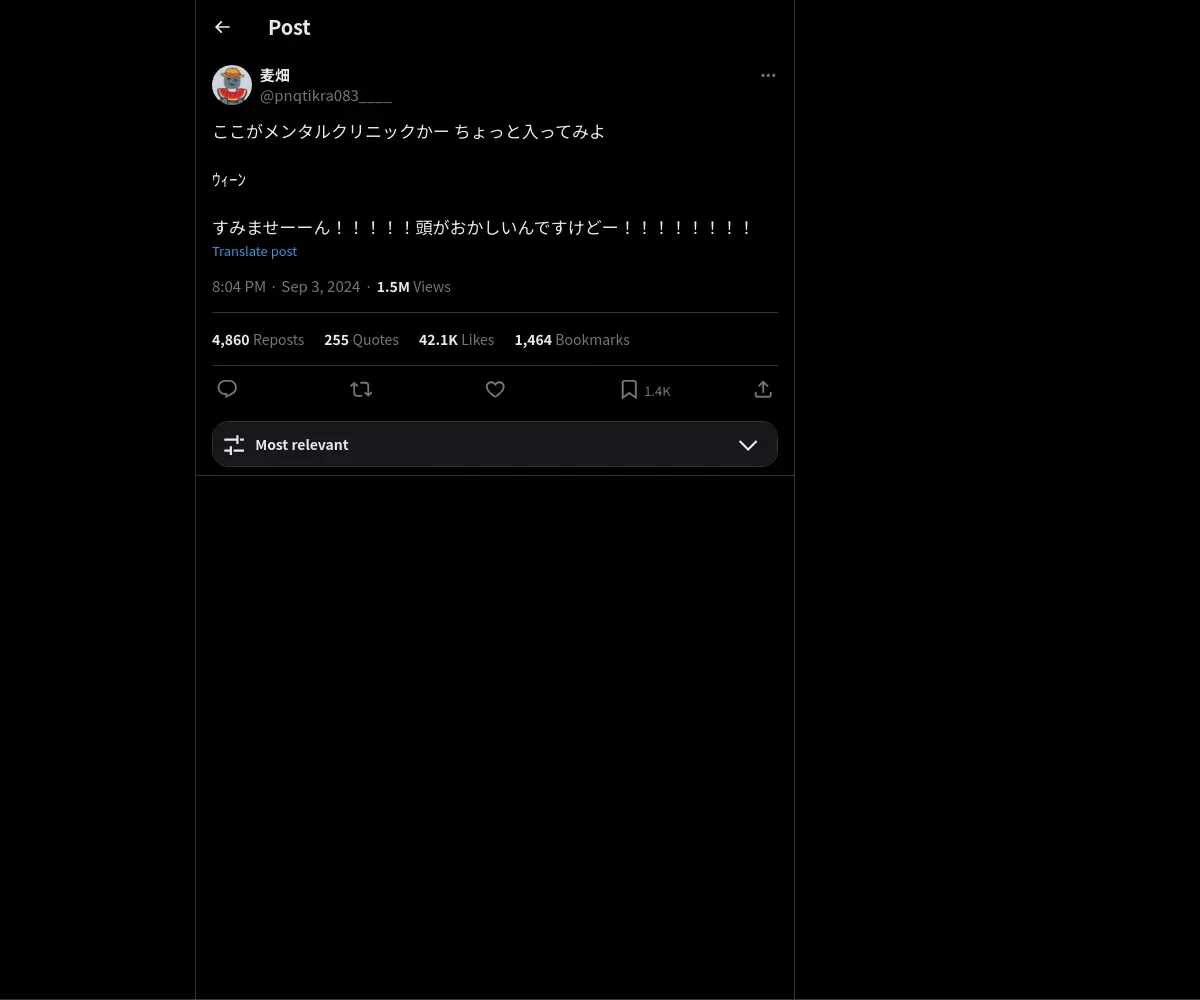Click the Translate post link

coord(254,251)
